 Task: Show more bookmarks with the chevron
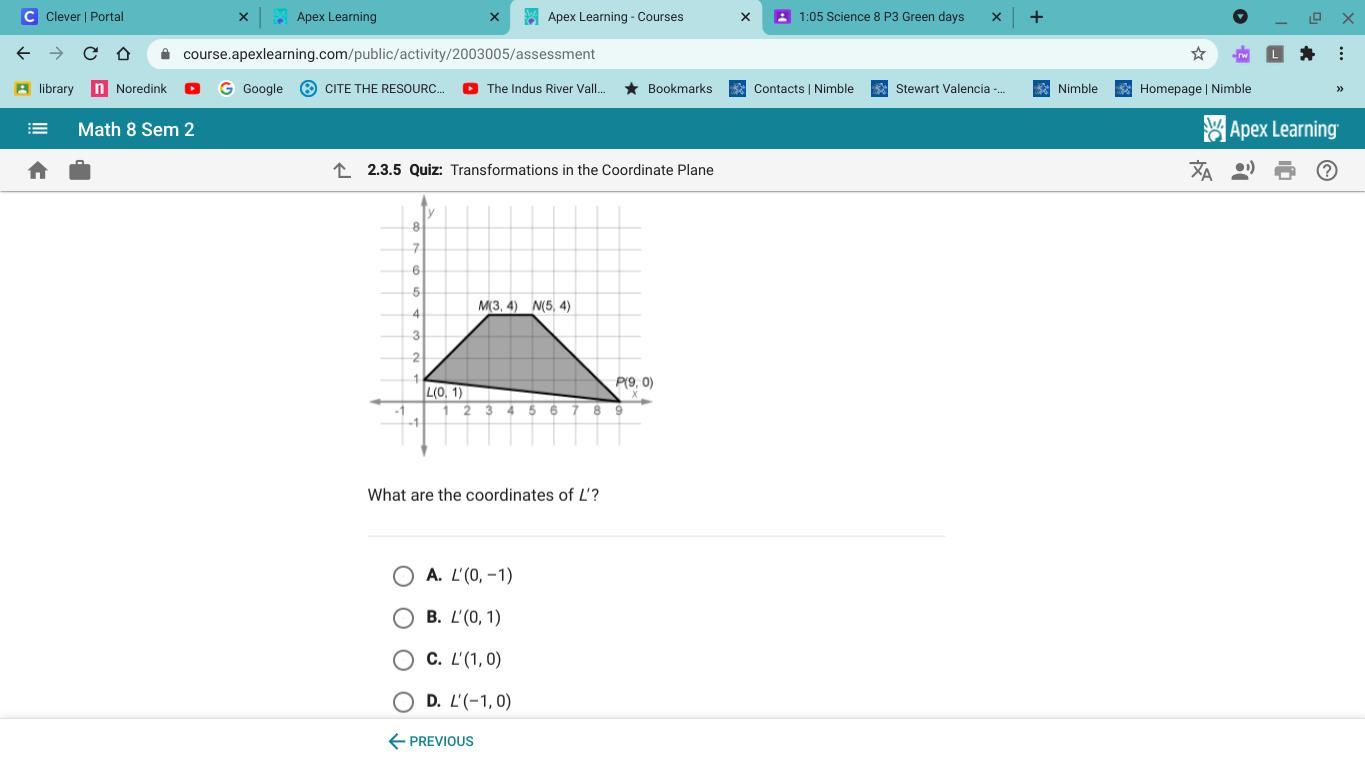(x=1340, y=89)
